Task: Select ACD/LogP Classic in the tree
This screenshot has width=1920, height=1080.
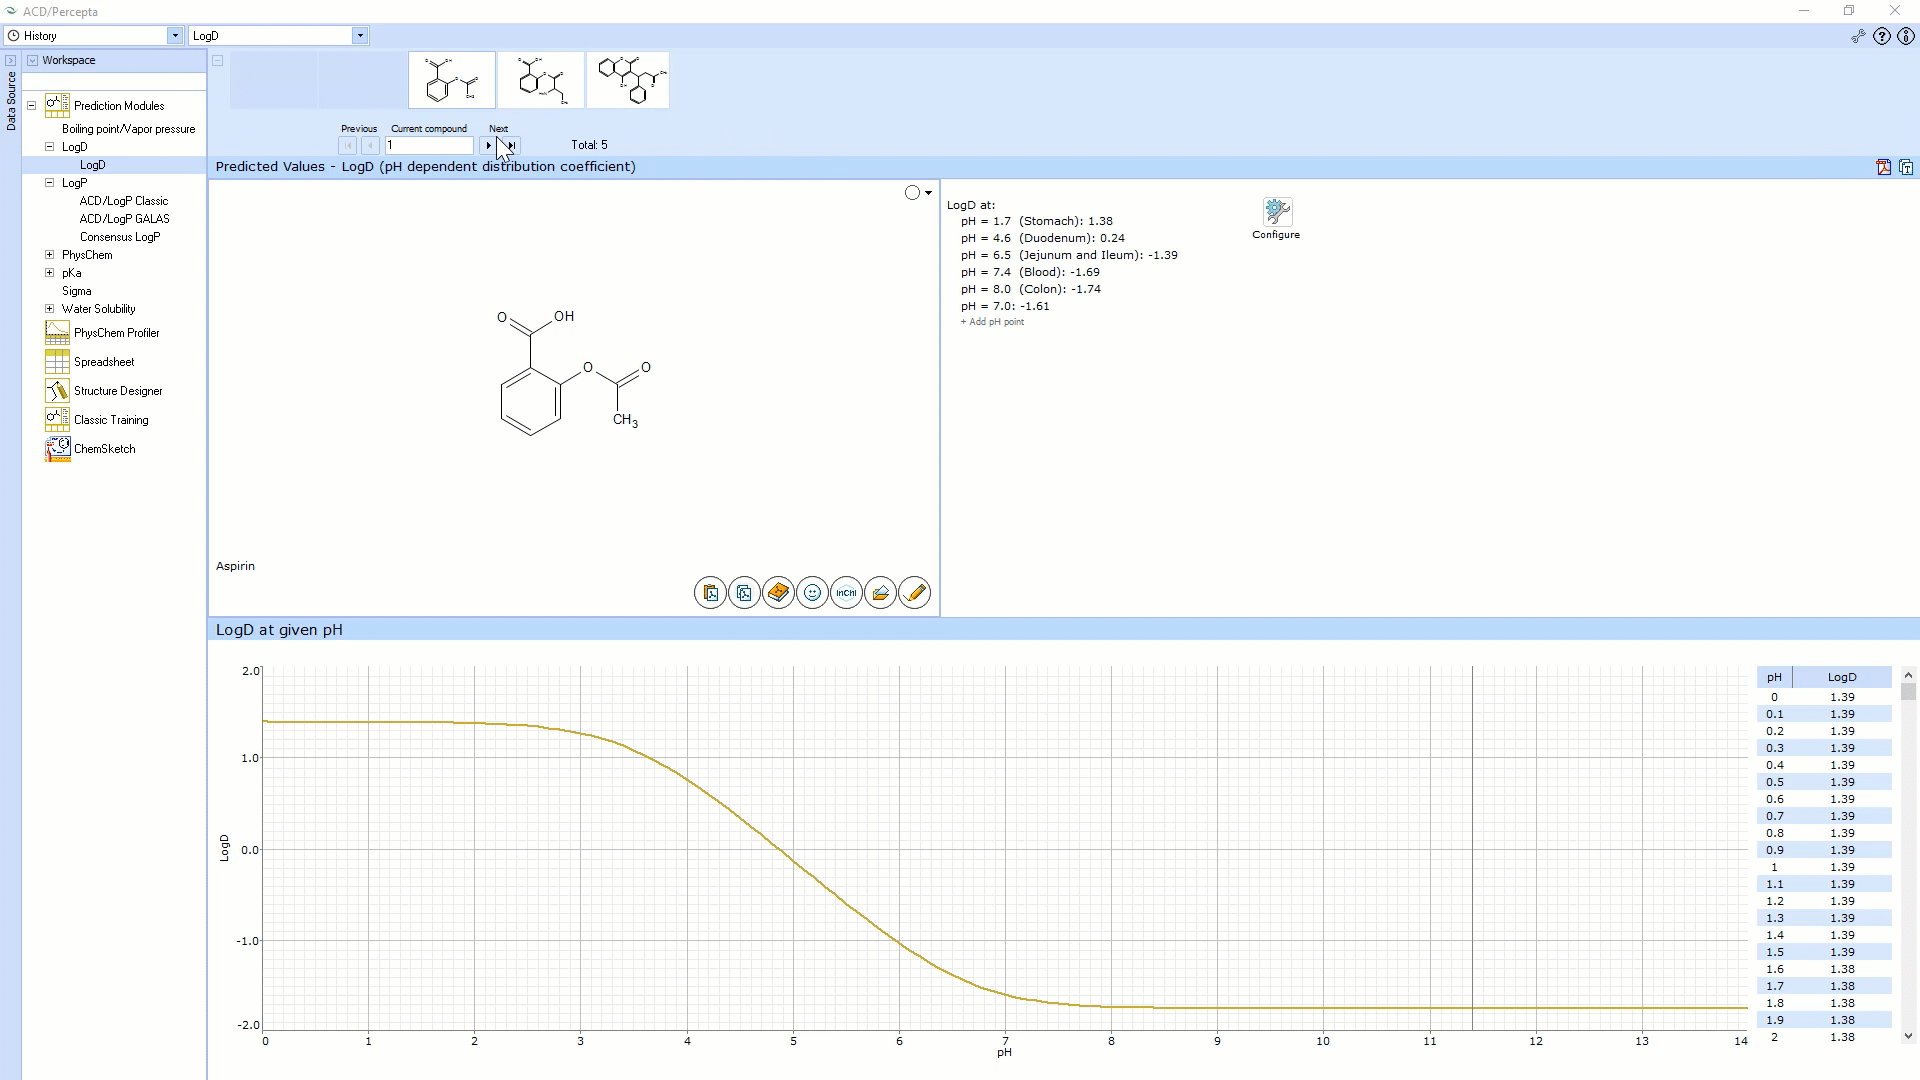Action: point(124,201)
